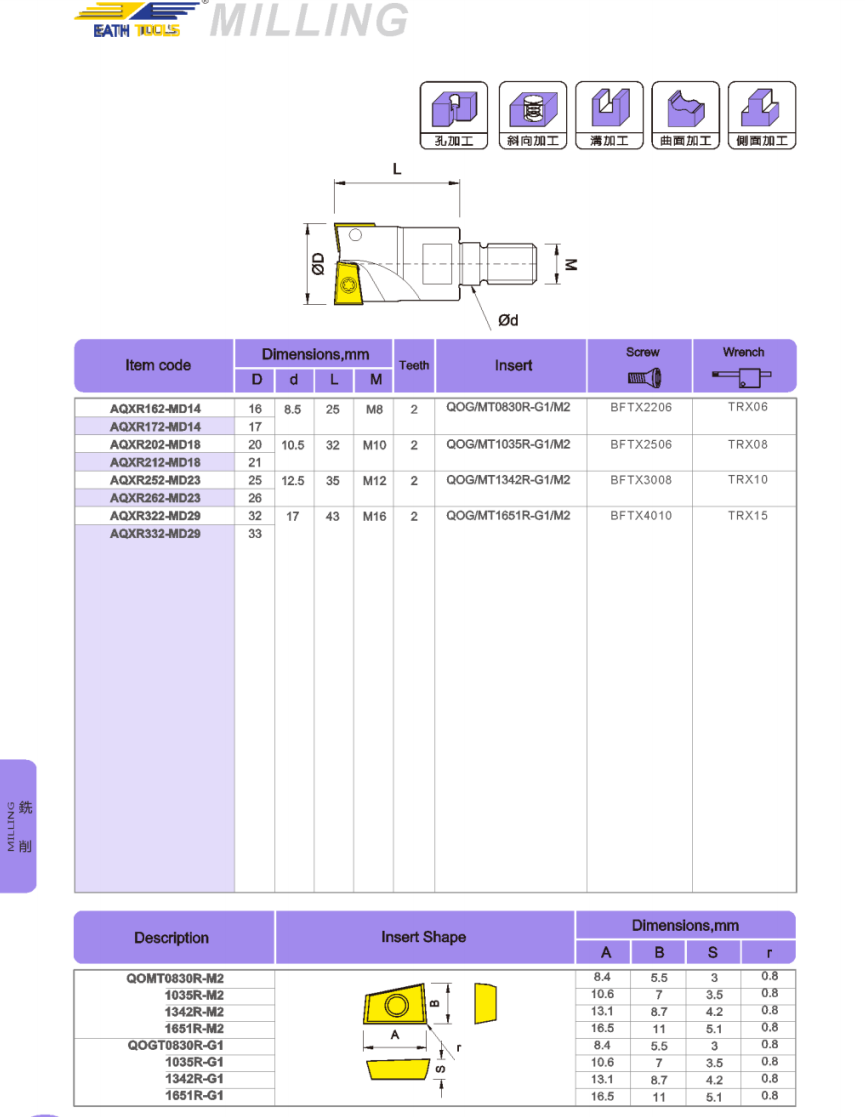Click the hole machining (孔加工) icon
Screen dimensions: 865x1117
453,115
